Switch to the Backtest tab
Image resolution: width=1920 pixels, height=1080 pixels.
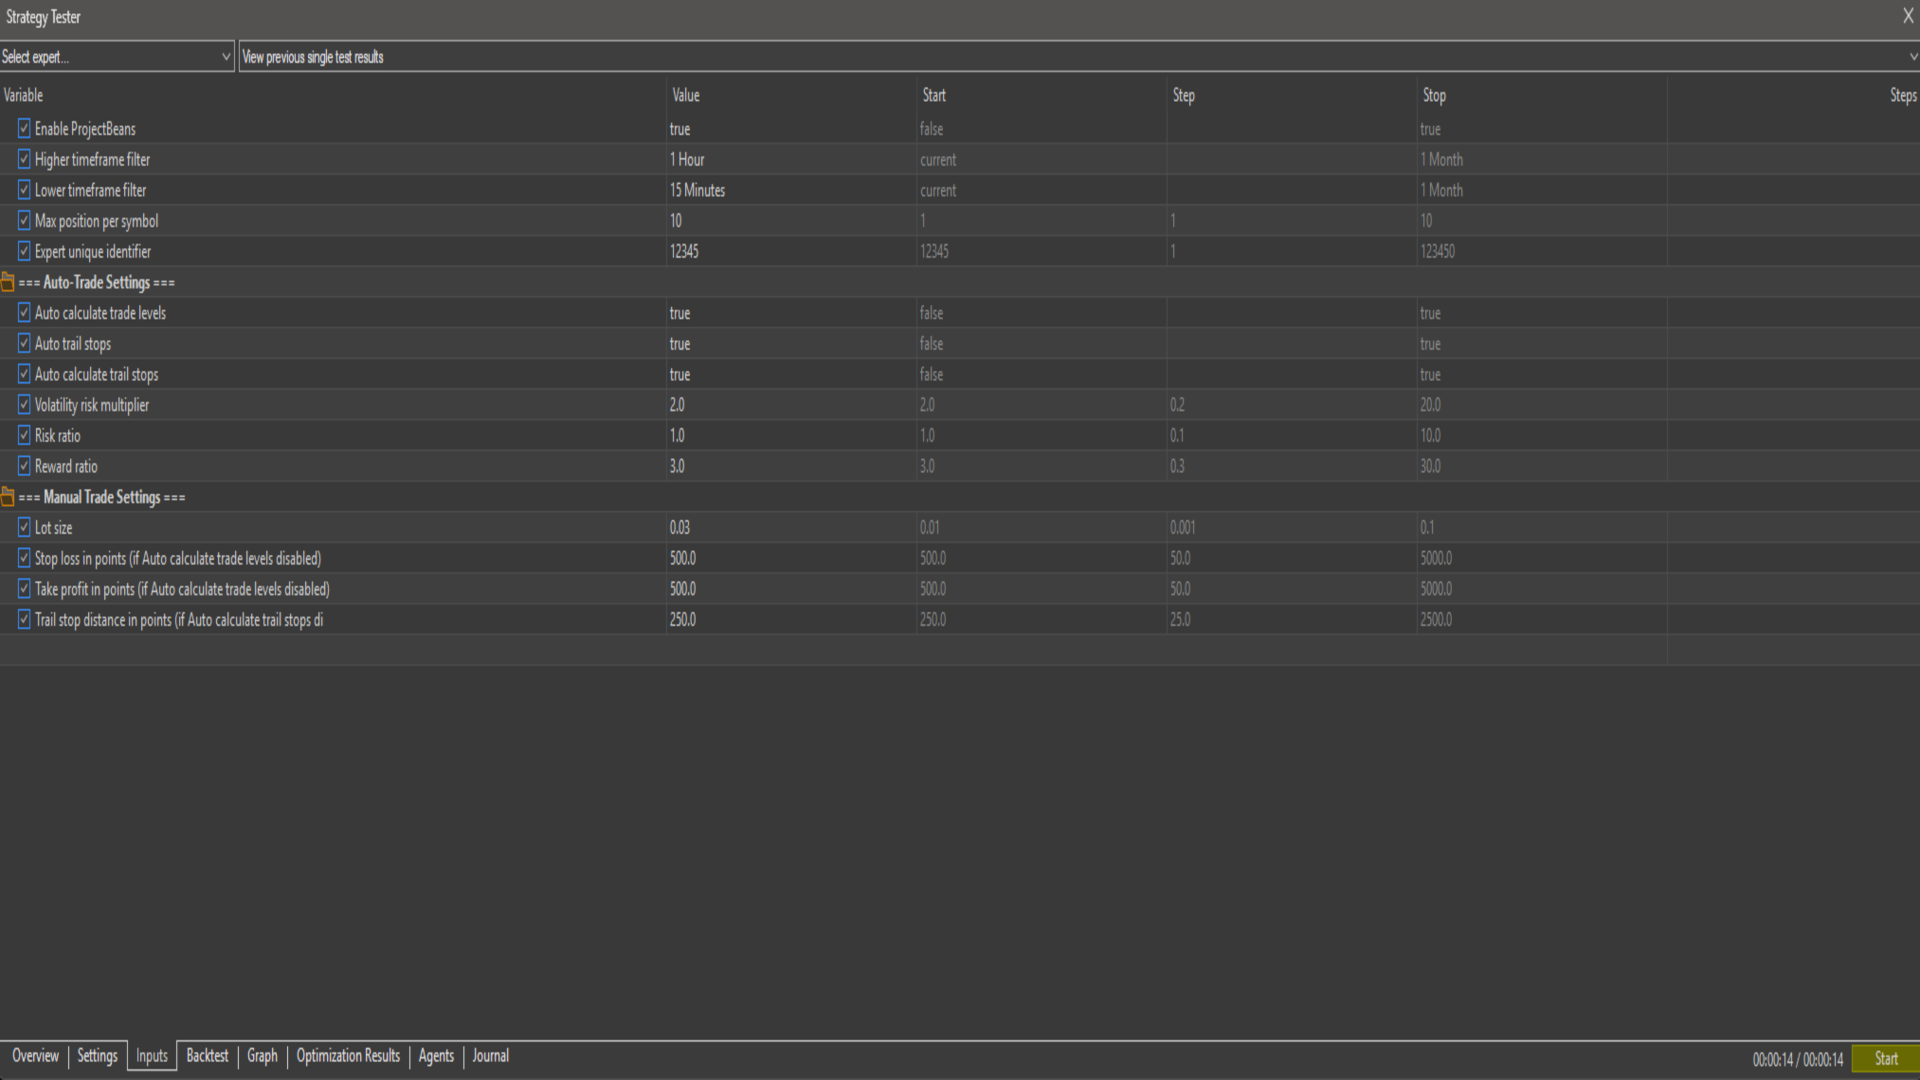point(207,1056)
